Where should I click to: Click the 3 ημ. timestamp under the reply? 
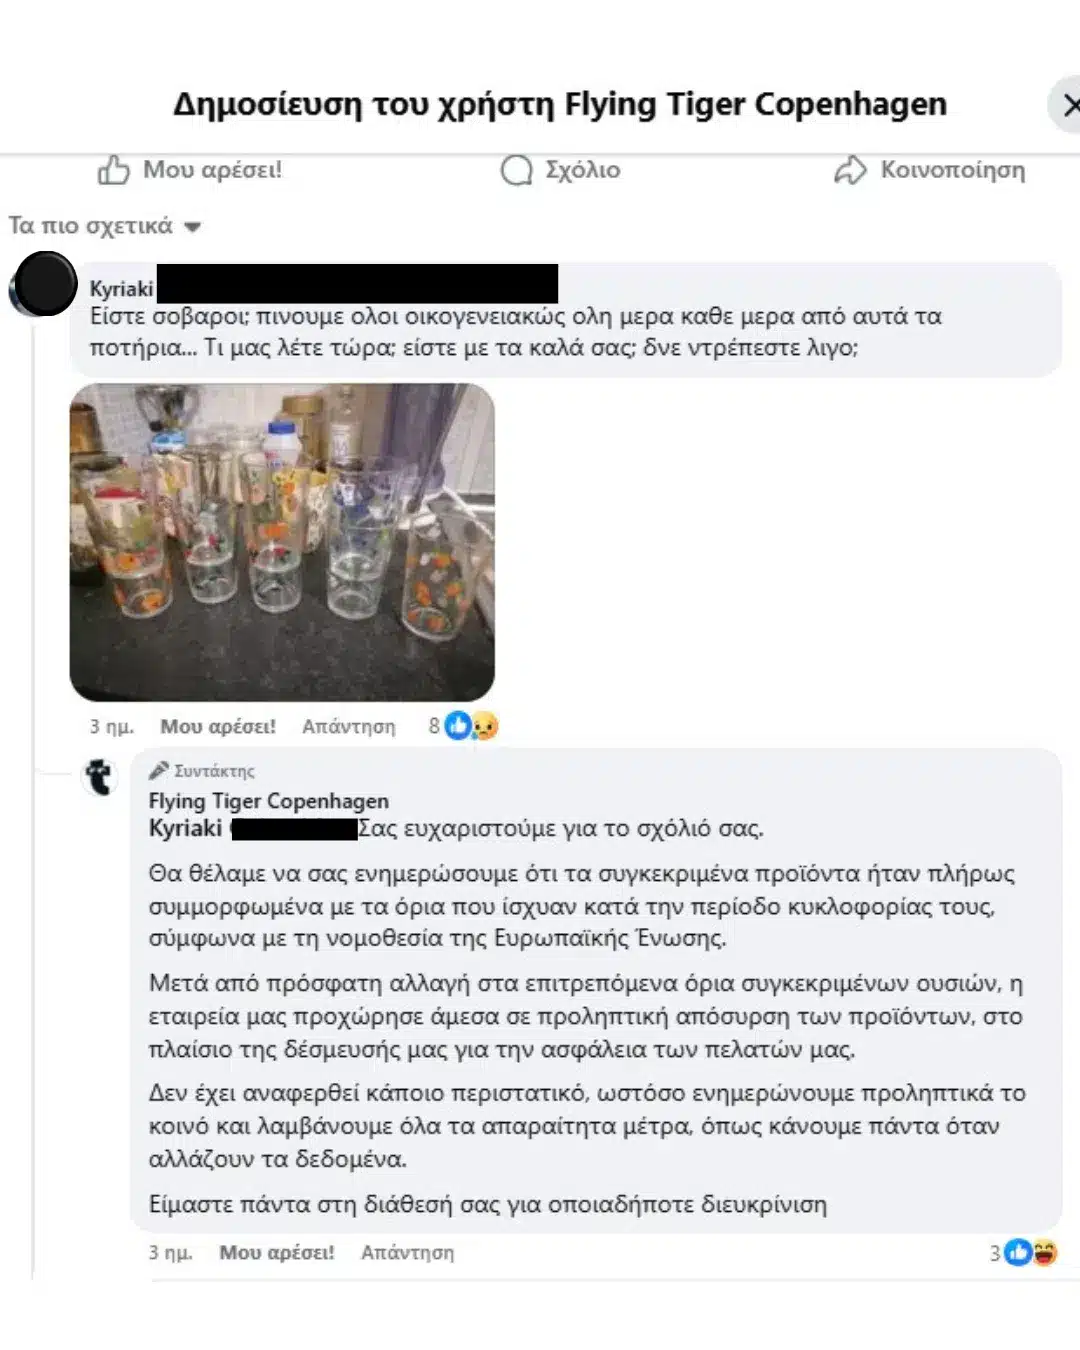click(x=171, y=1253)
